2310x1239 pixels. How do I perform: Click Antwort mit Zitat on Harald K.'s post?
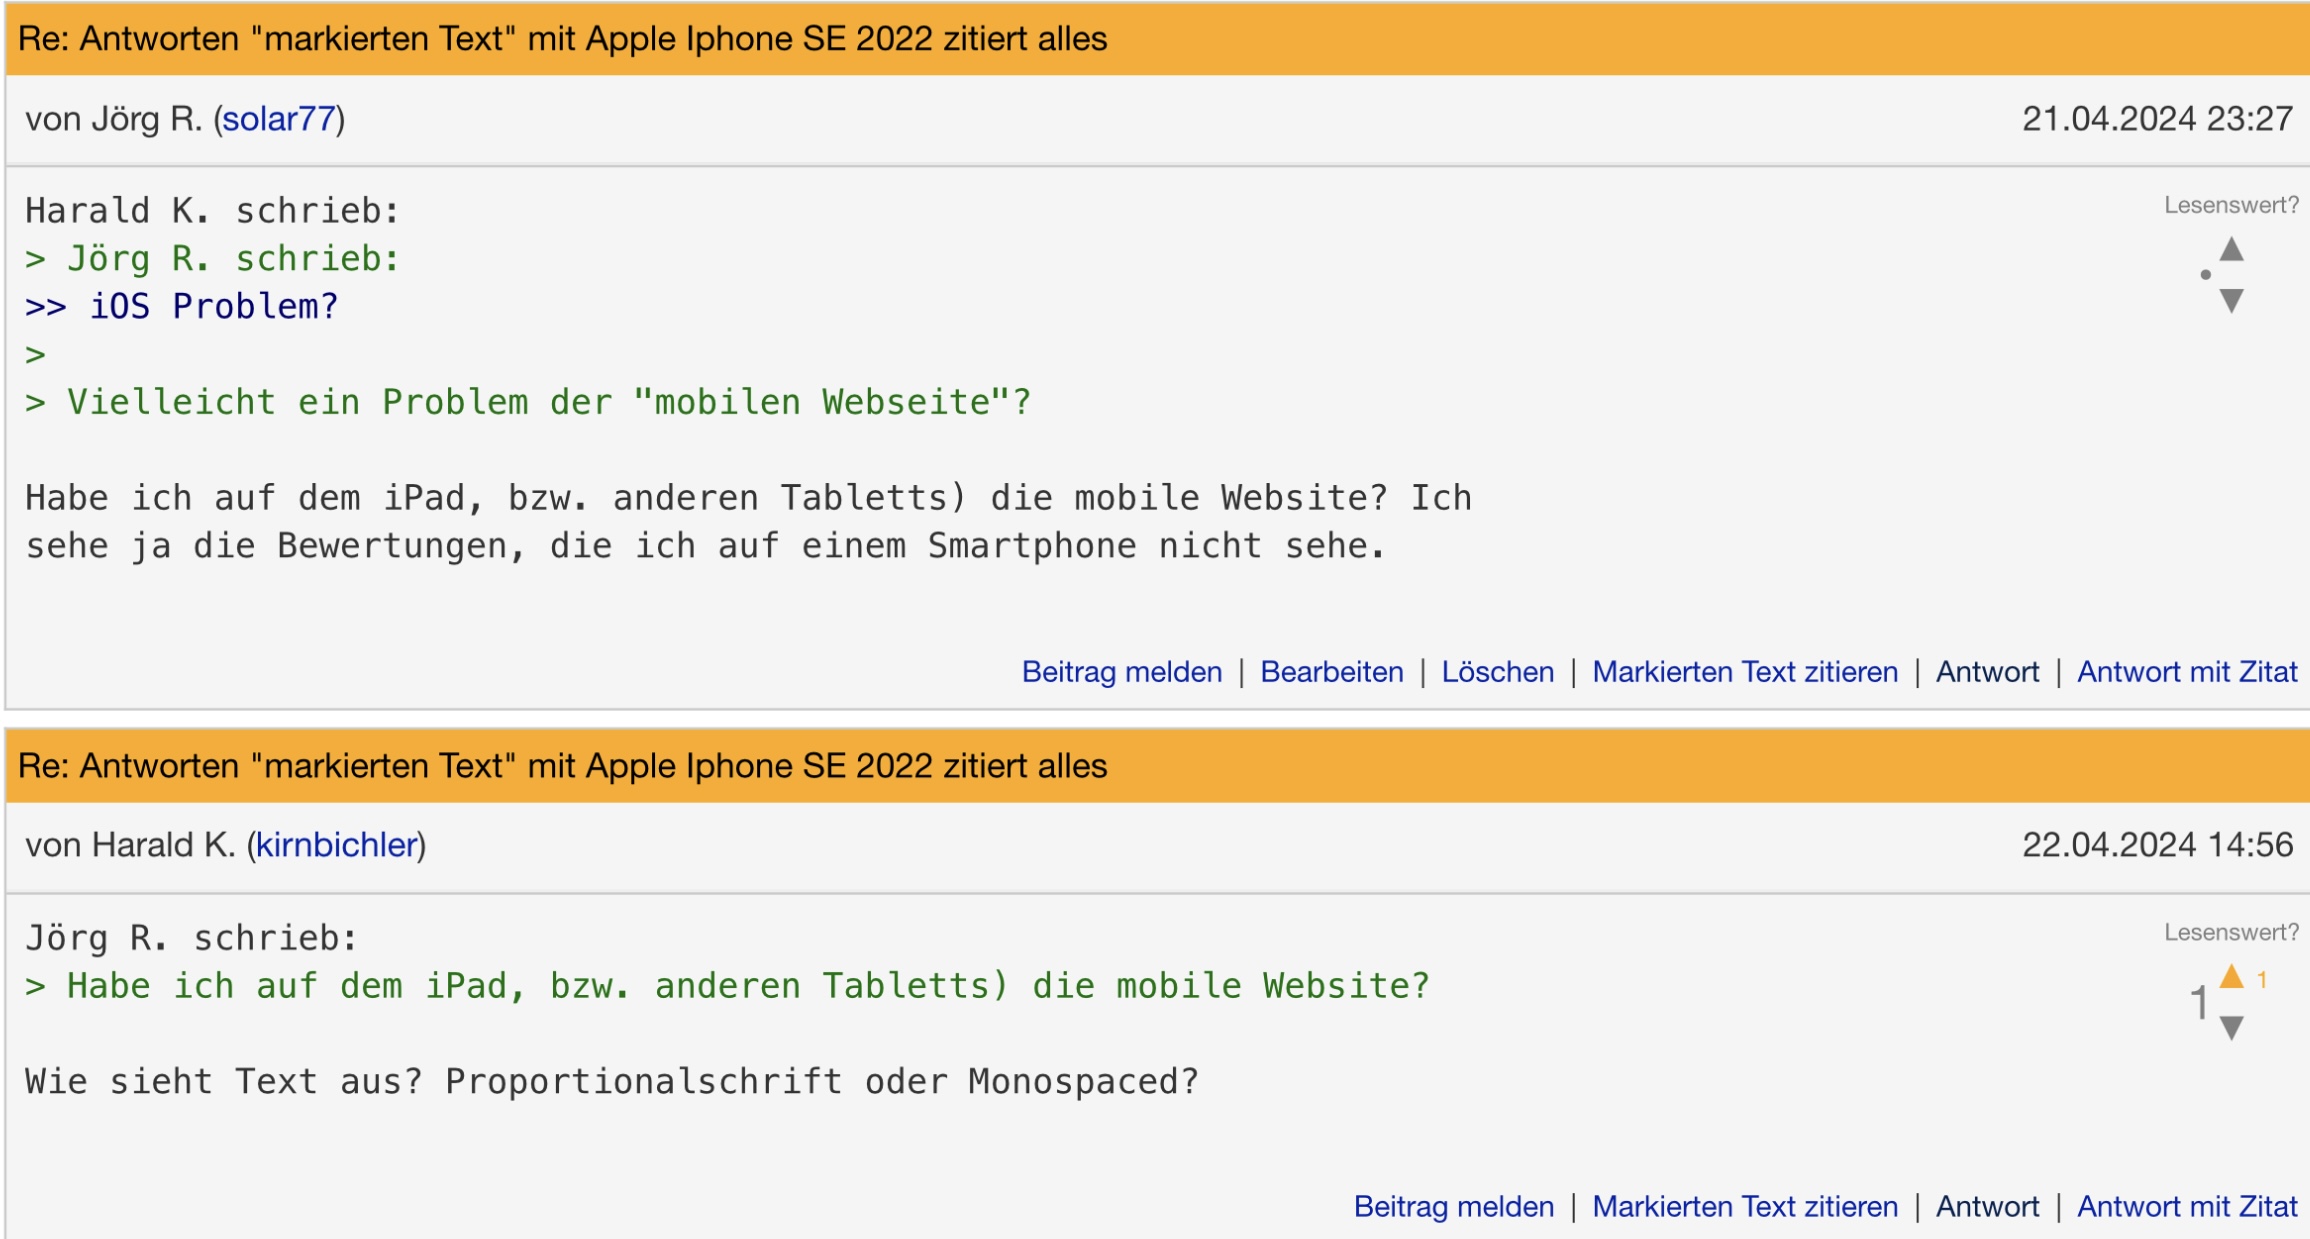(x=2187, y=1207)
